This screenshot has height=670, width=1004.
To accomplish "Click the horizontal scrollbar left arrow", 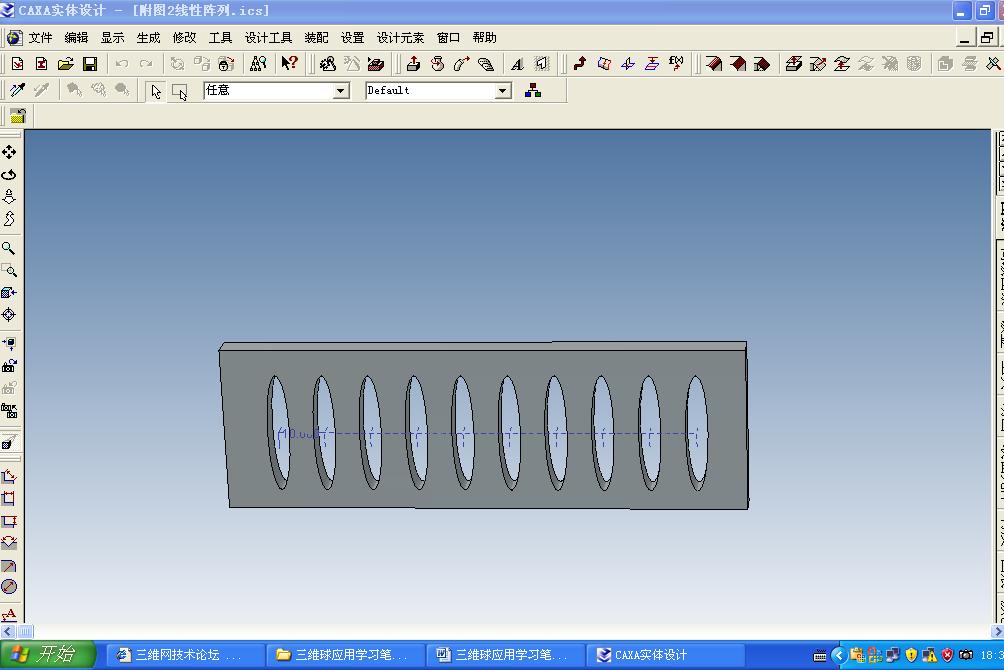I will (x=7, y=632).
